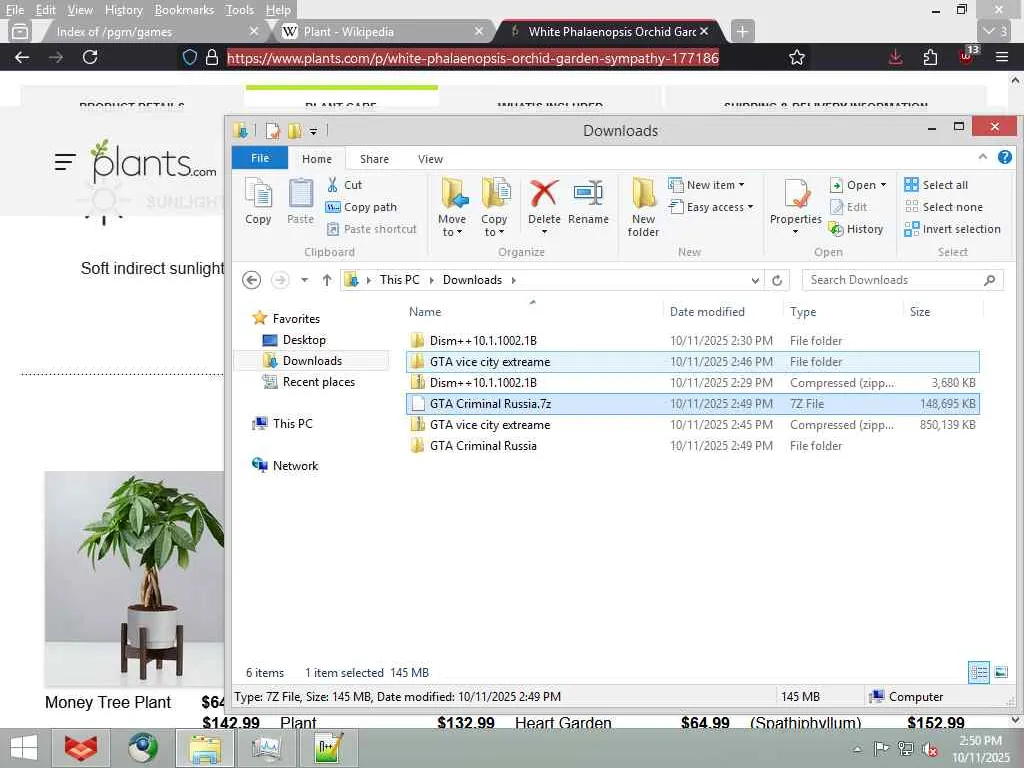Click Paste shortcut in the ribbon
This screenshot has width=1024, height=768.
point(371,229)
